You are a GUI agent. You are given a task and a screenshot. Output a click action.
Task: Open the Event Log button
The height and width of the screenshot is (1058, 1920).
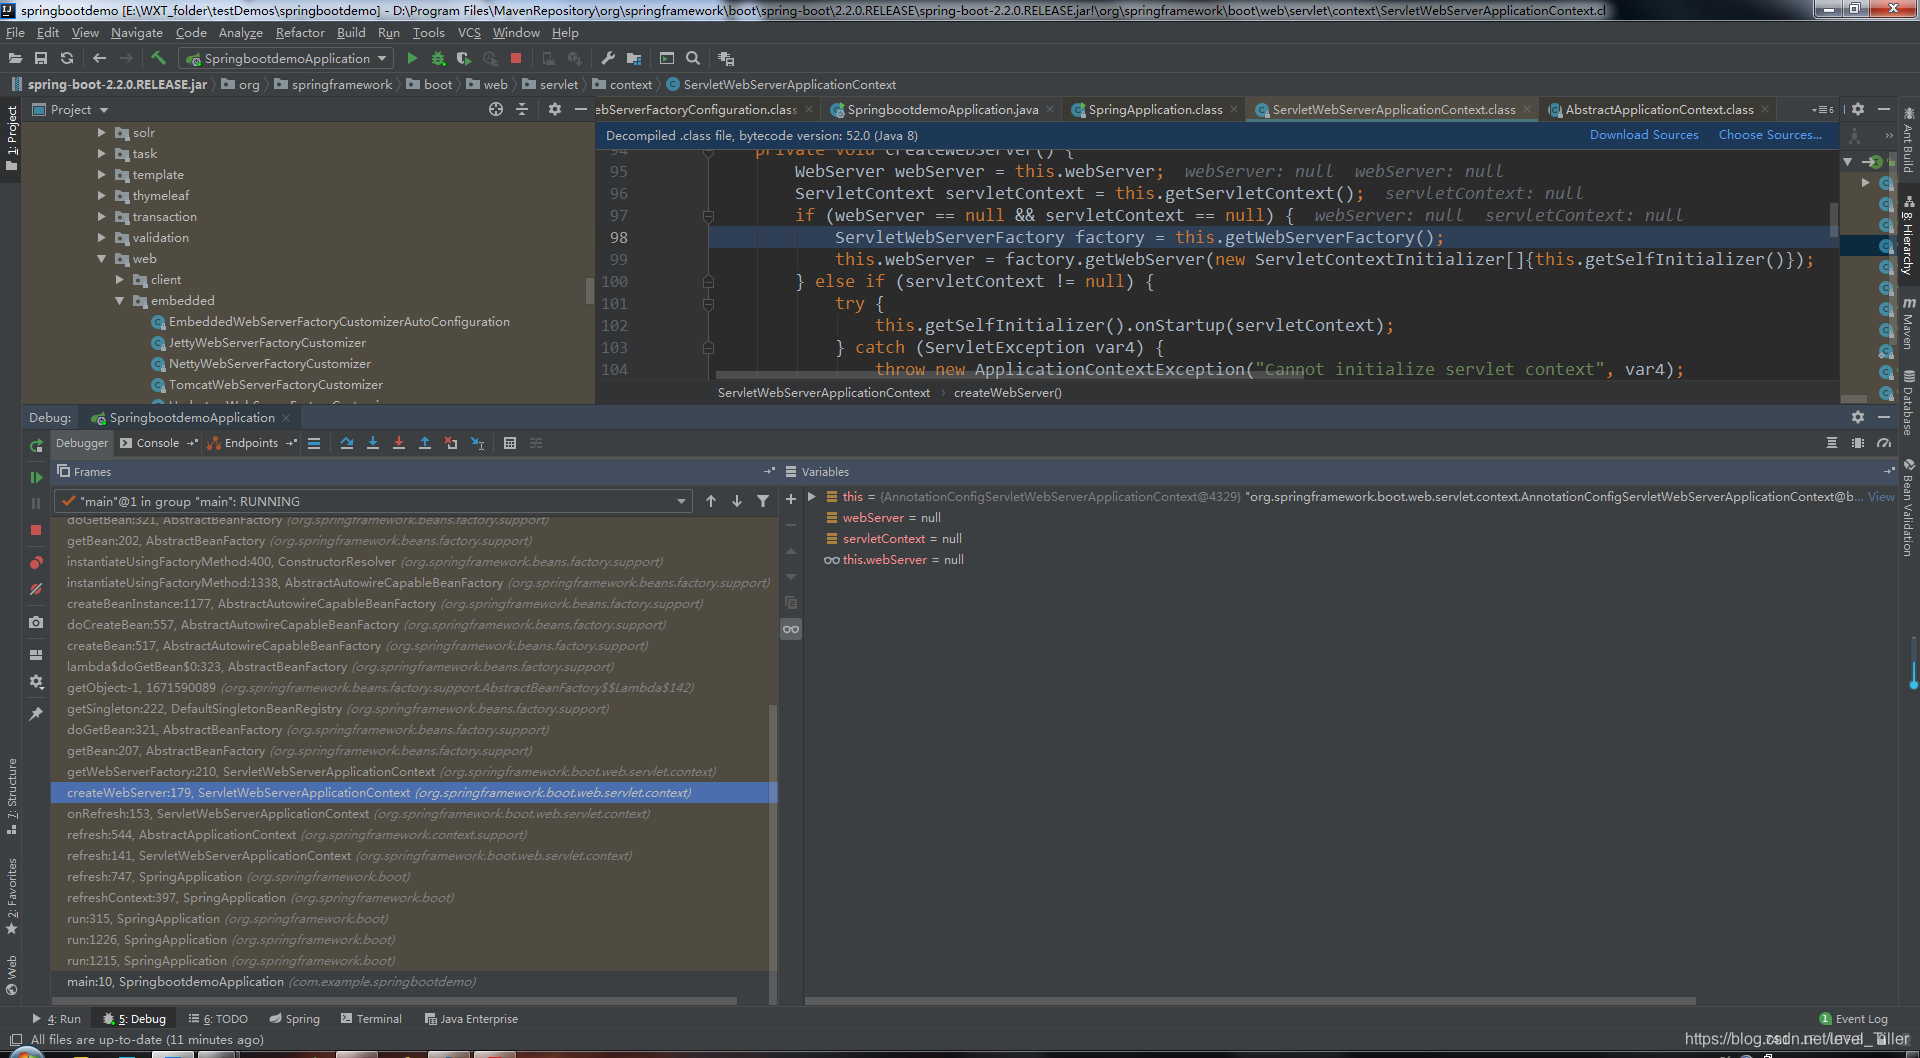[x=1853, y=1019]
